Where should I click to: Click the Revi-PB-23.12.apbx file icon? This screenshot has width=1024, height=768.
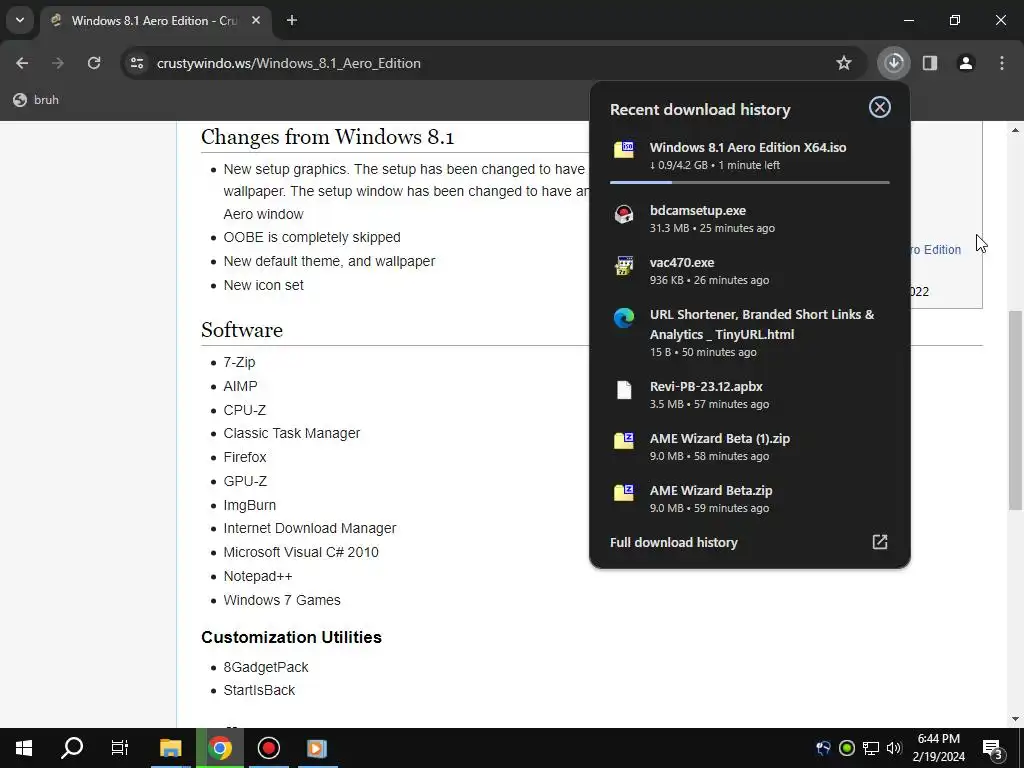[x=624, y=390]
